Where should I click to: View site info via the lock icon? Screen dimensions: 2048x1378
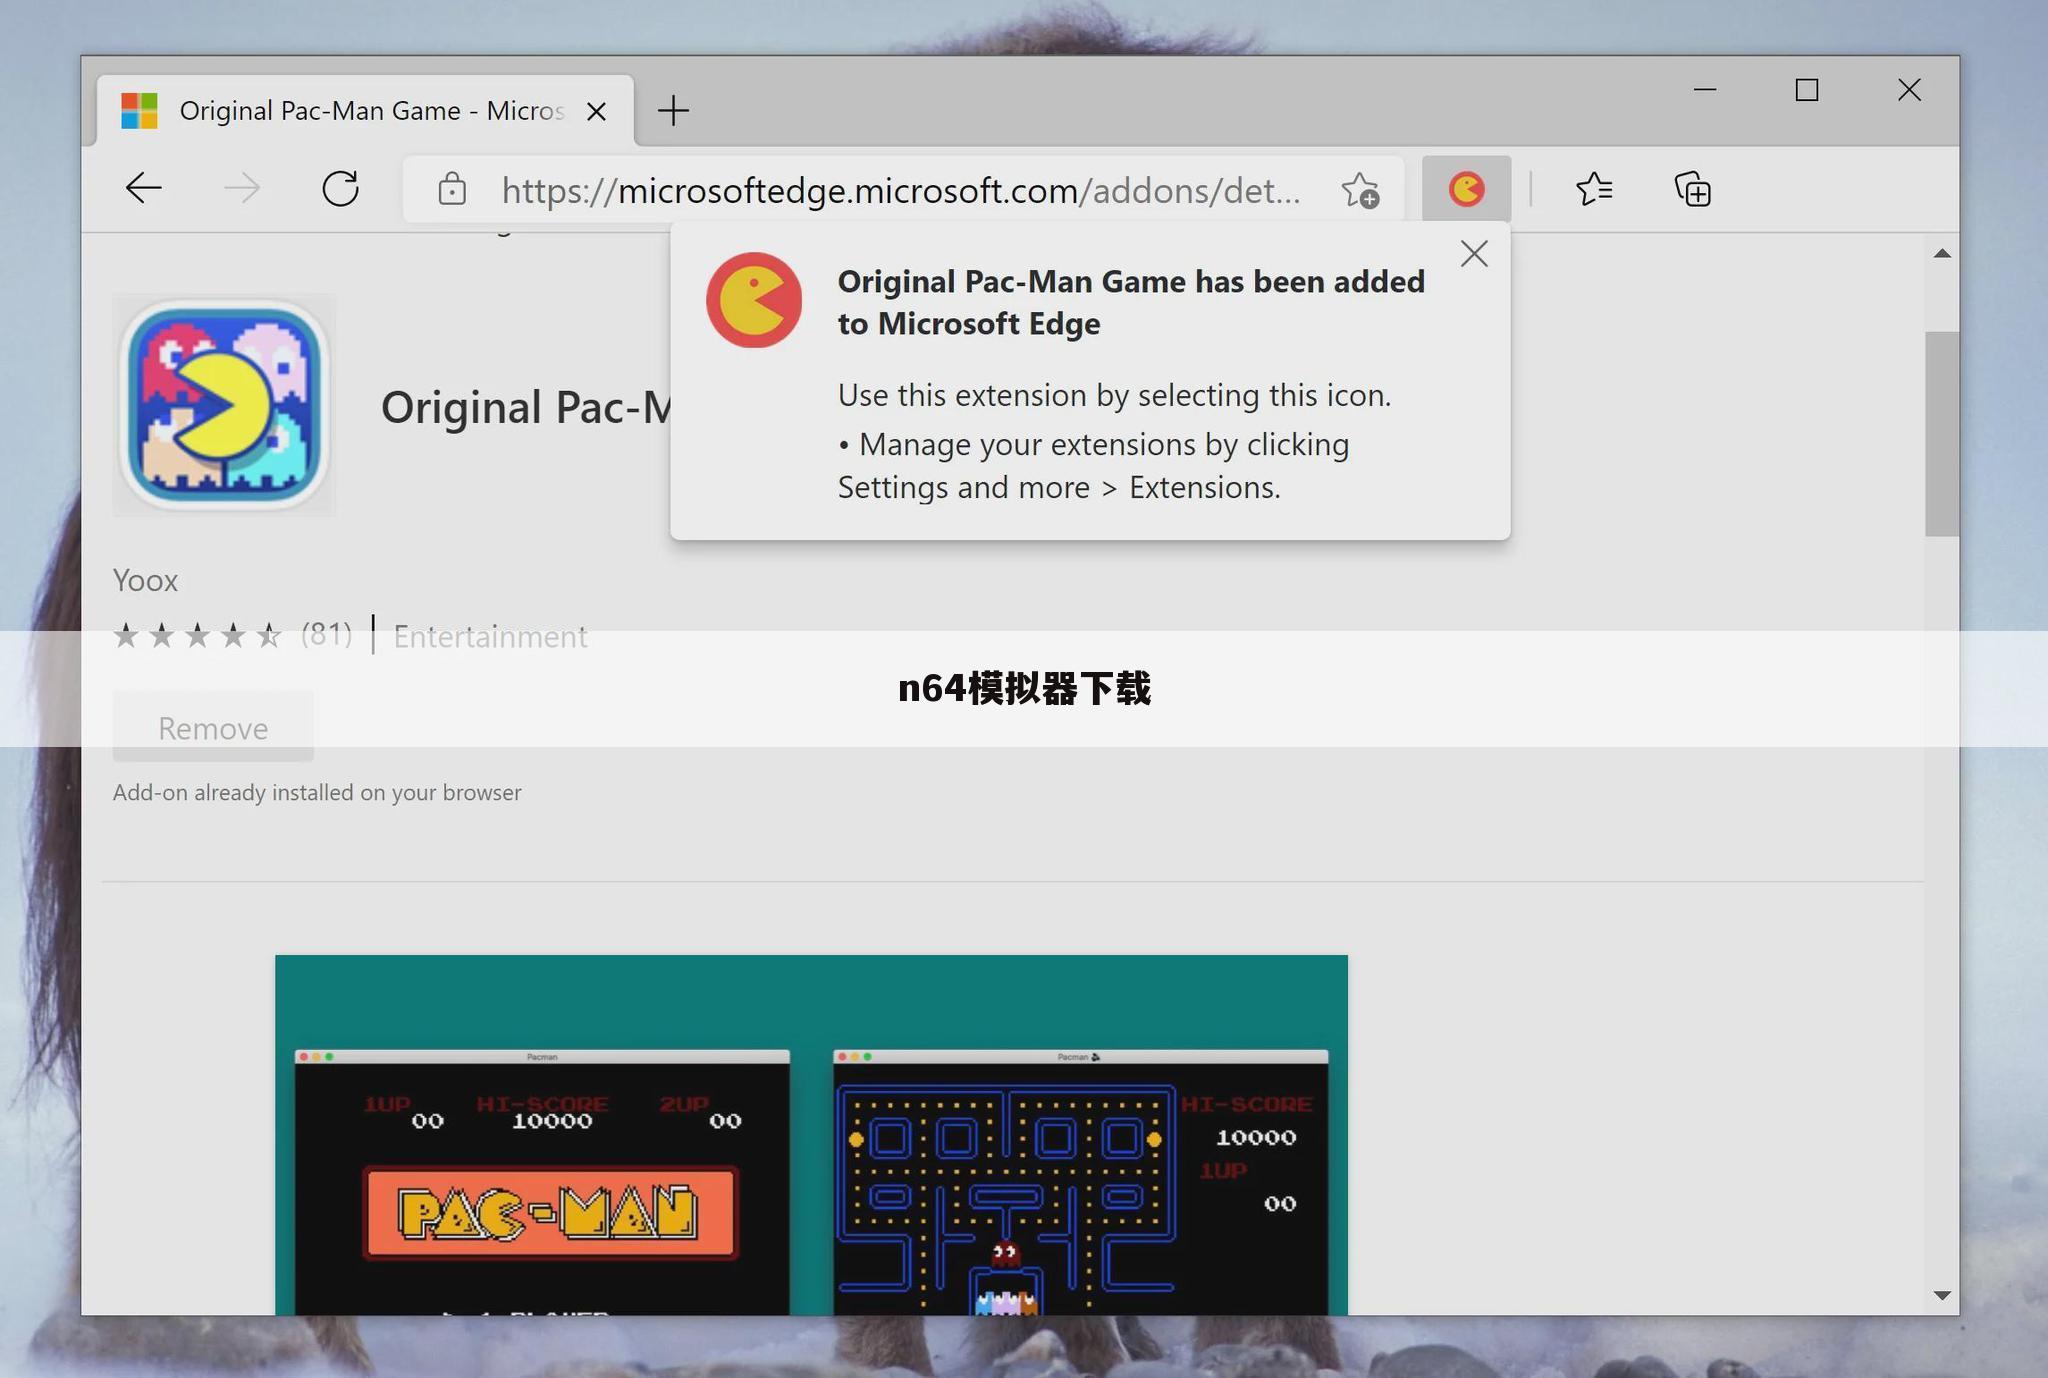click(452, 188)
